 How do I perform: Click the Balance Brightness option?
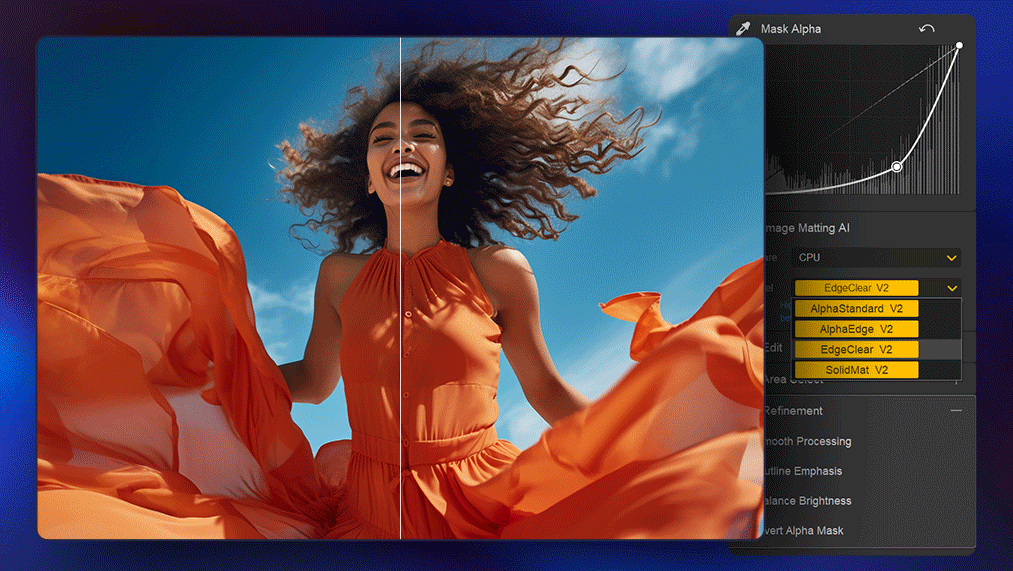point(808,501)
